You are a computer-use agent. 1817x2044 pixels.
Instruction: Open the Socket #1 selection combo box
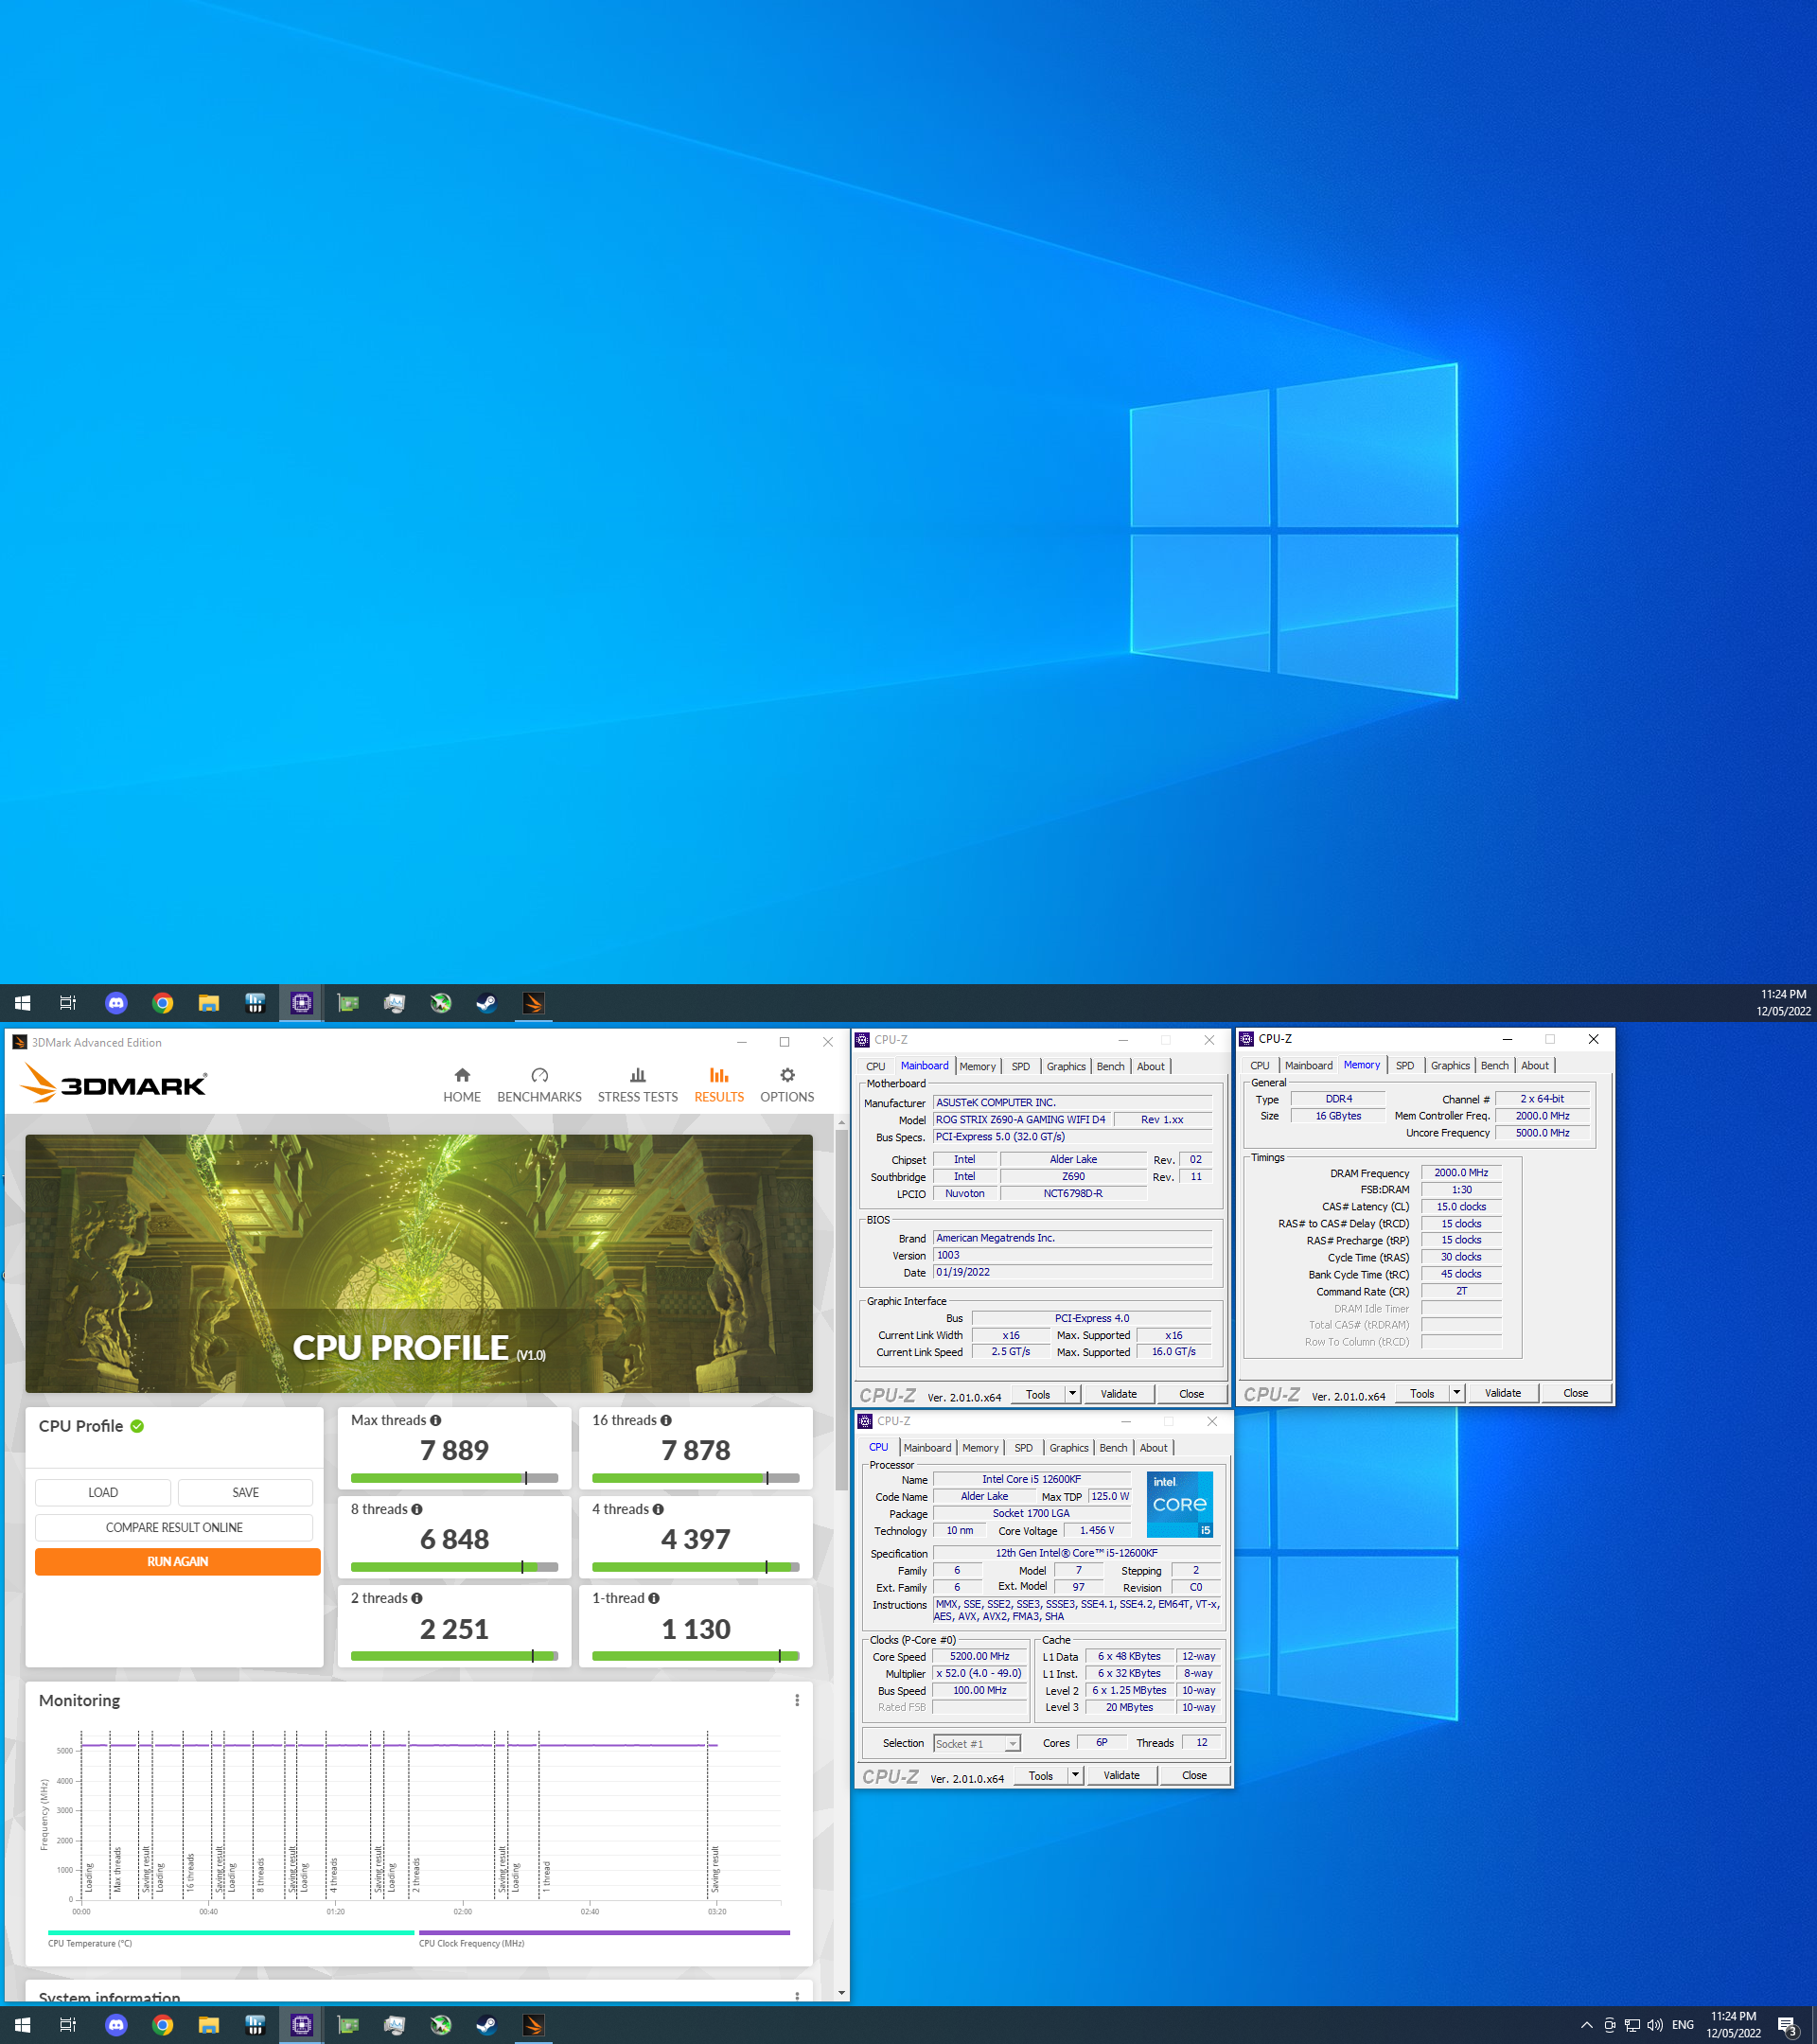click(x=977, y=1743)
